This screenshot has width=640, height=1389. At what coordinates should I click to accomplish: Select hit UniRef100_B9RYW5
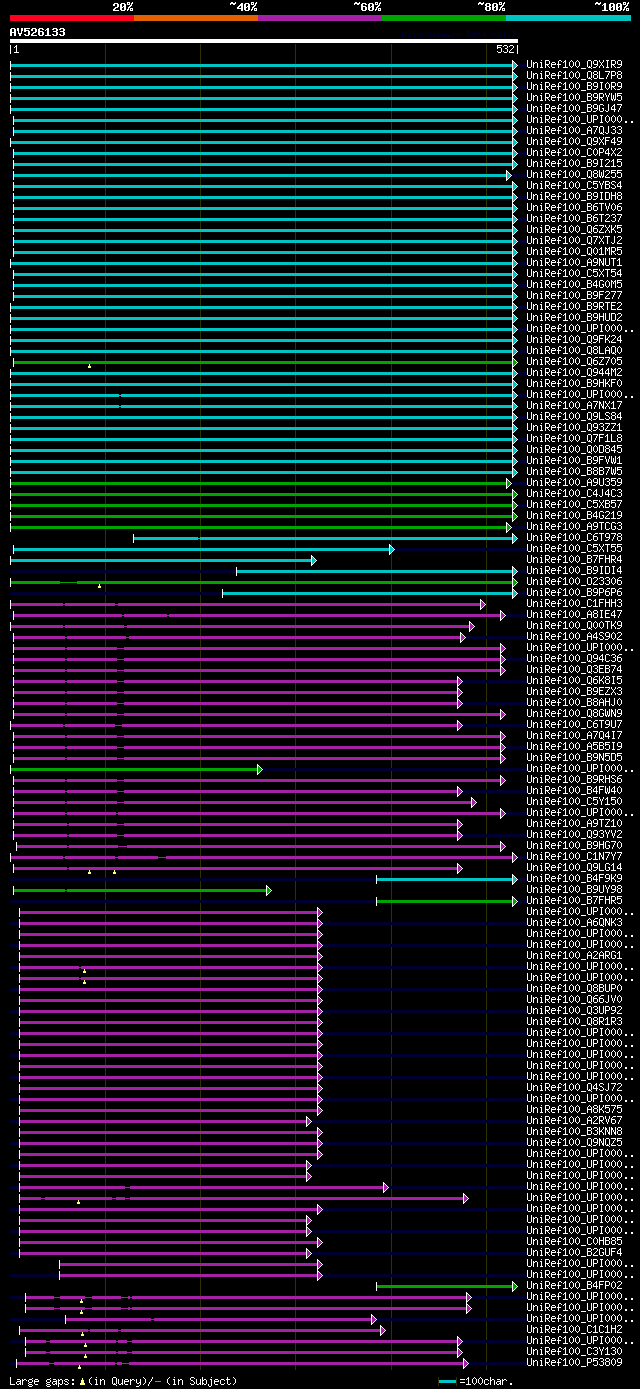[x=574, y=97]
